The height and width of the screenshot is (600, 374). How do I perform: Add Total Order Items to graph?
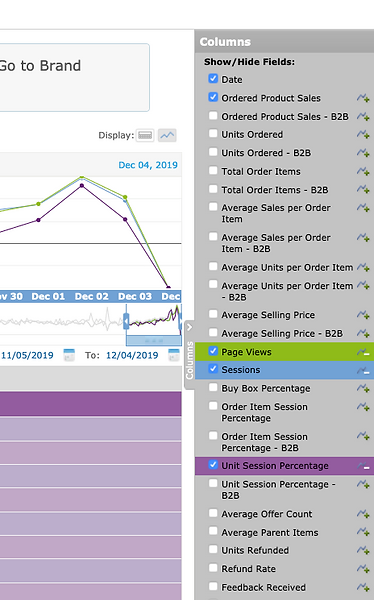click(363, 171)
